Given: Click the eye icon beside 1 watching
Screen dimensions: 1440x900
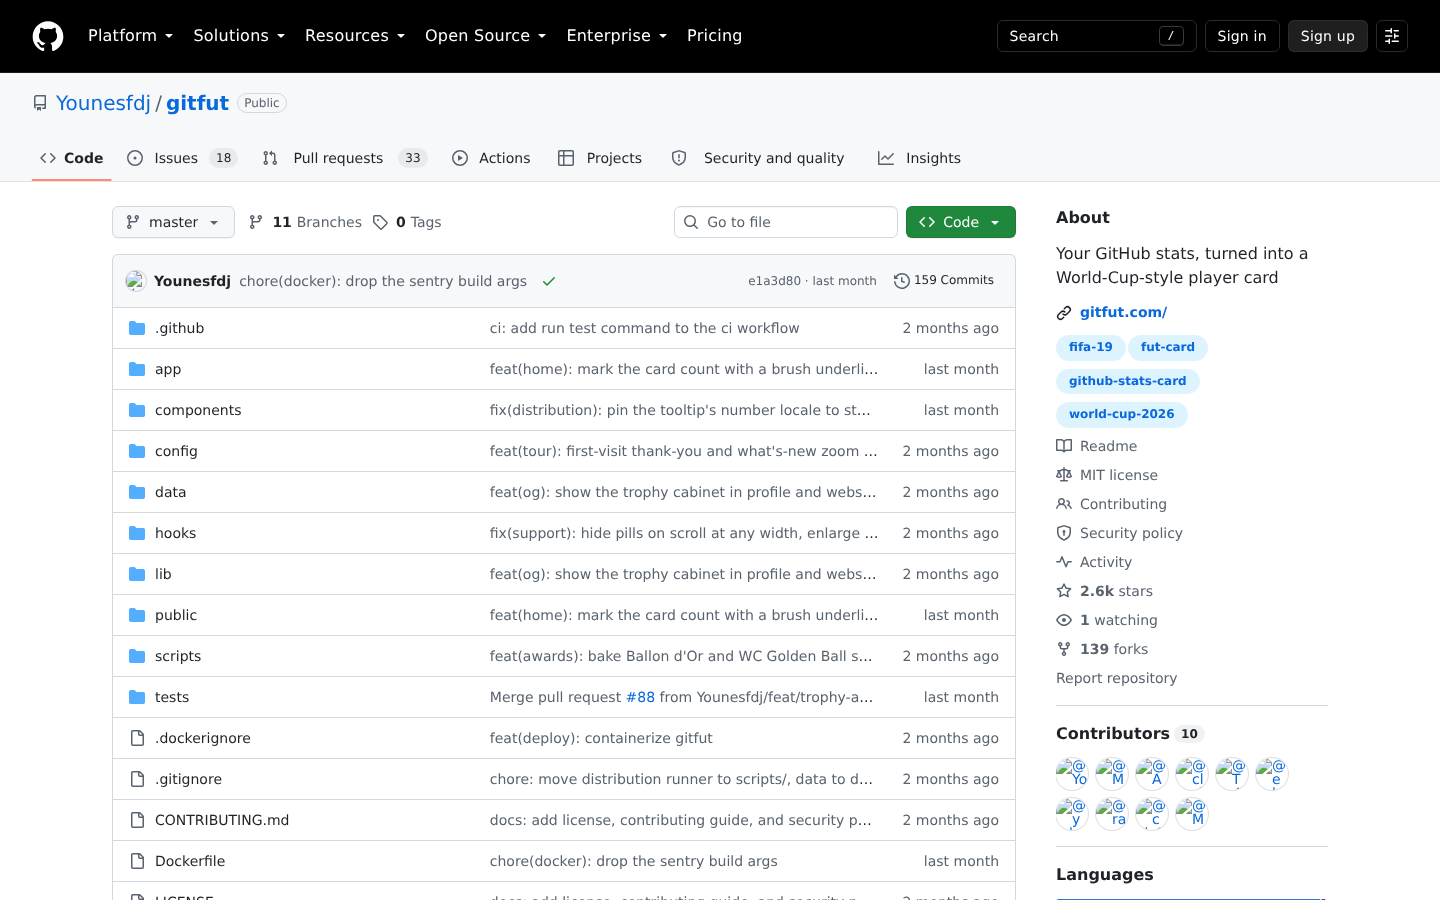Looking at the screenshot, I should (x=1064, y=620).
